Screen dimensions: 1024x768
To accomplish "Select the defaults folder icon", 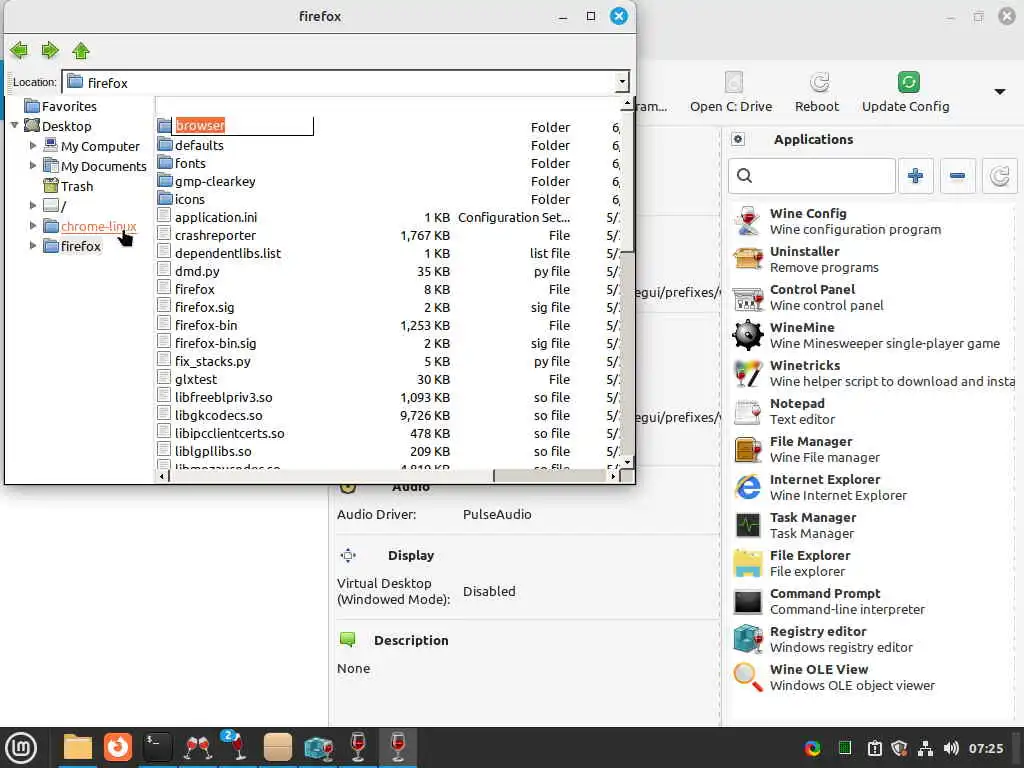I will [165, 145].
